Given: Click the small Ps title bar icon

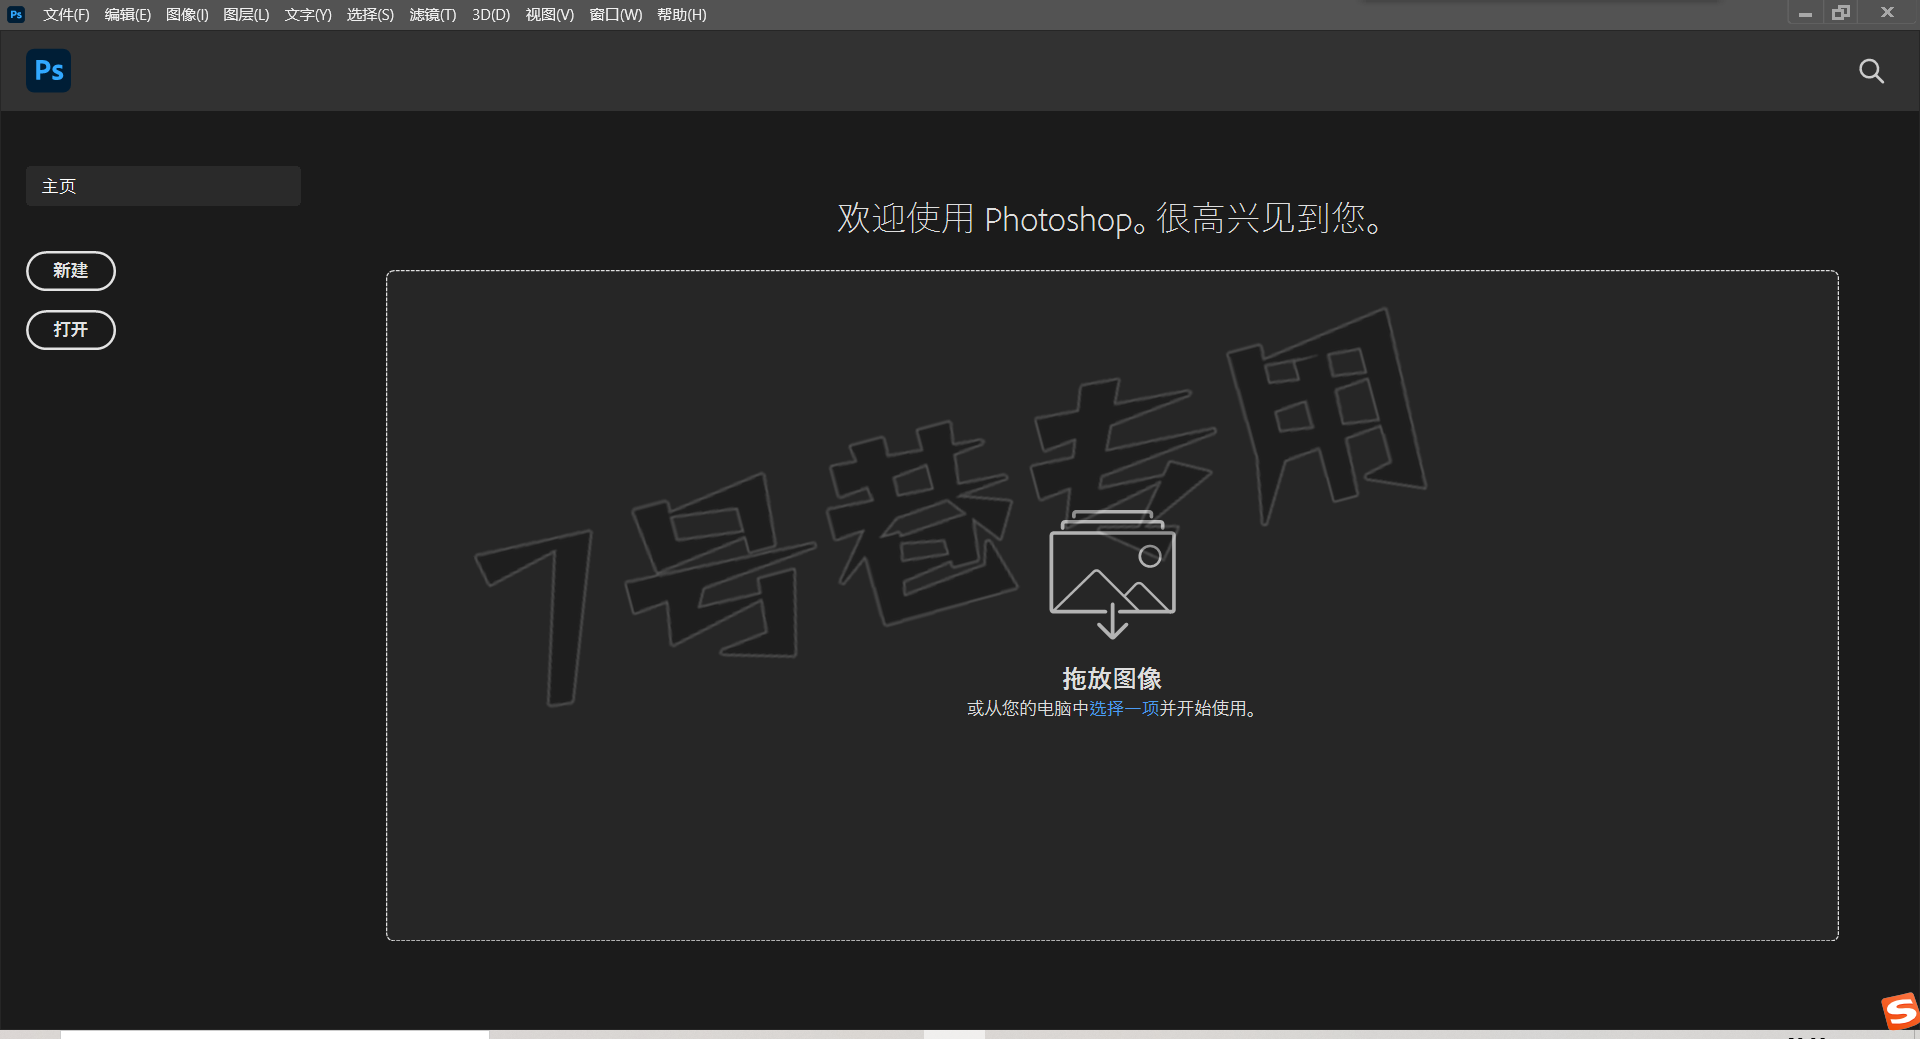Looking at the screenshot, I should click(16, 14).
